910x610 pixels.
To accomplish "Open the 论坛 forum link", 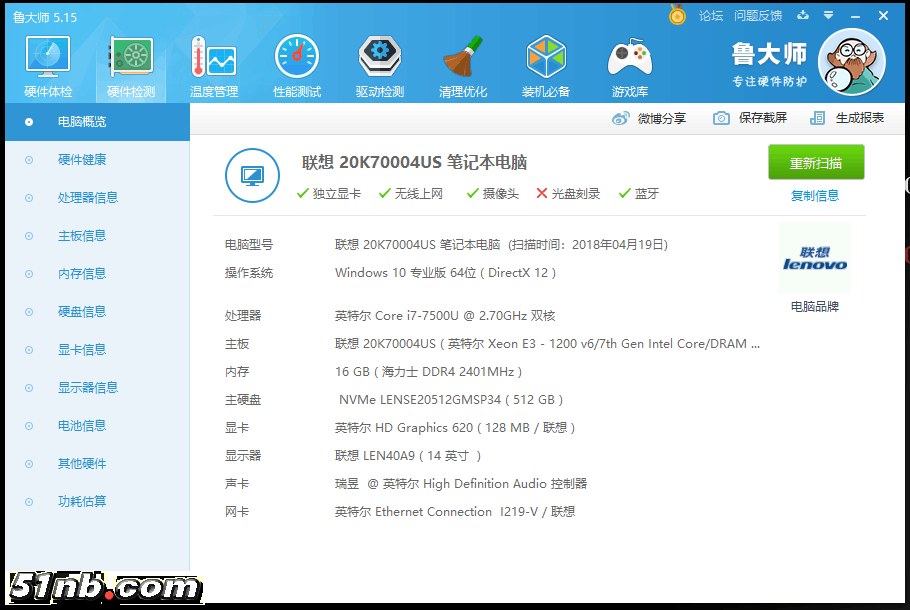I will [x=713, y=16].
